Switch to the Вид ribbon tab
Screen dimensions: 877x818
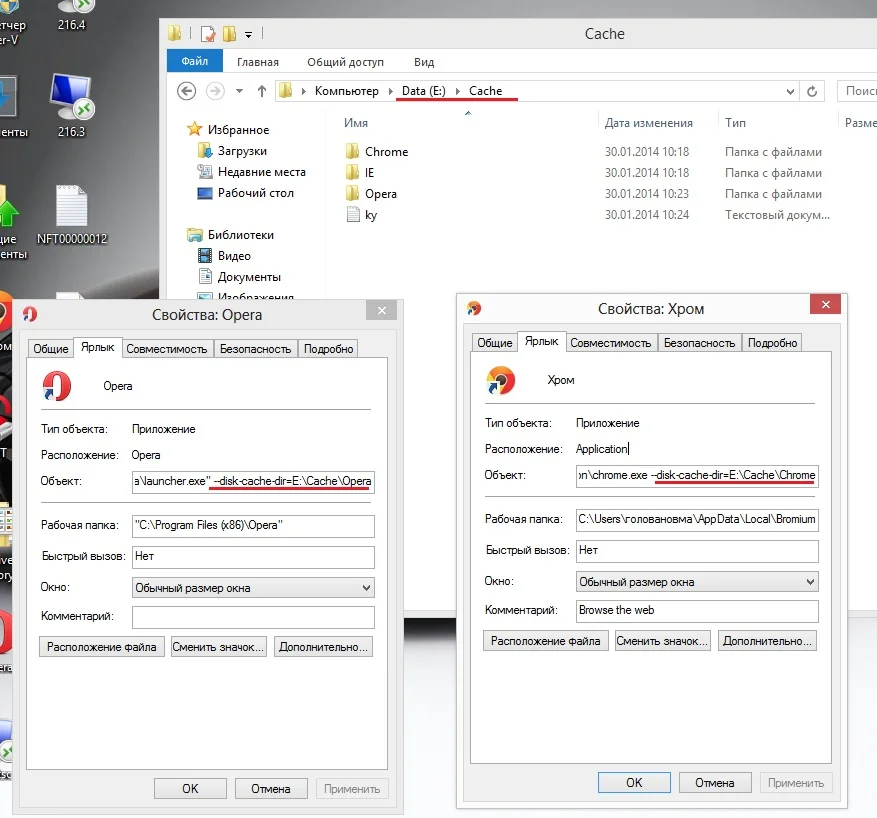[x=424, y=62]
